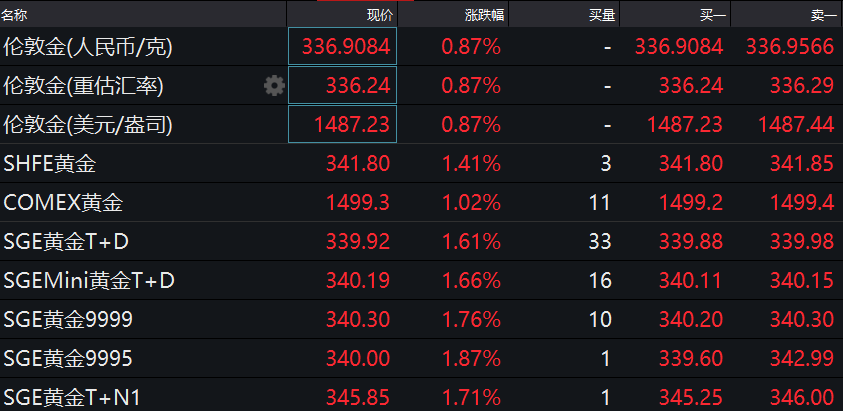Select the SGE黄金T+N1 row name
843x411 pixels.
(72, 398)
